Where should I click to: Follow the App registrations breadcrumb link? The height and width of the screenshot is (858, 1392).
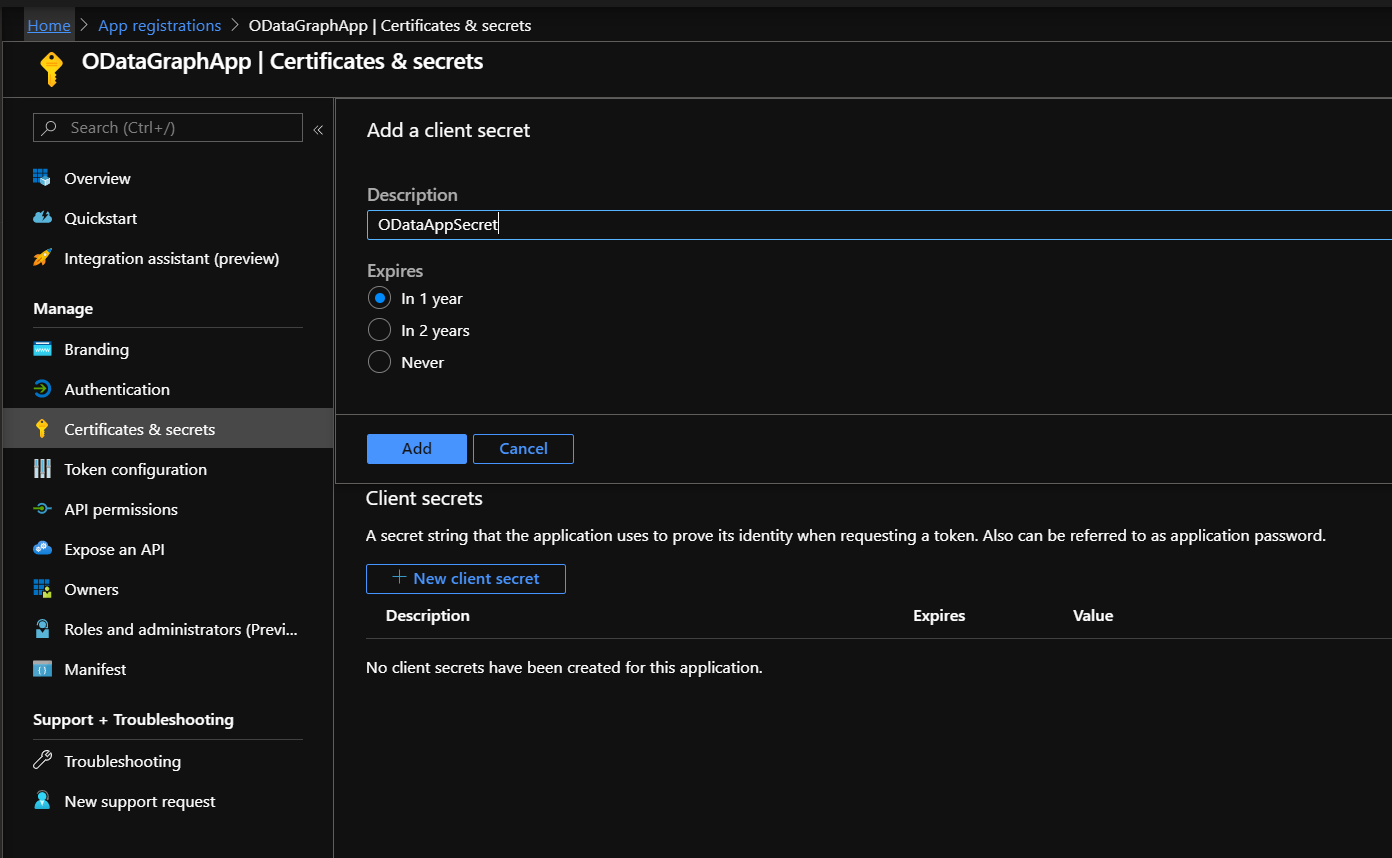[160, 25]
